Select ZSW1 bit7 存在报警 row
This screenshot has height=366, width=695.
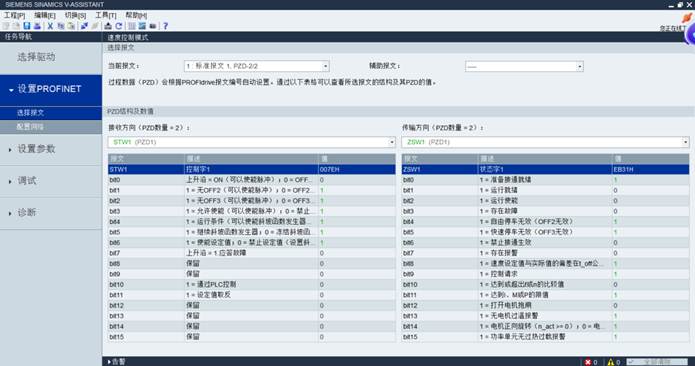click(545, 253)
